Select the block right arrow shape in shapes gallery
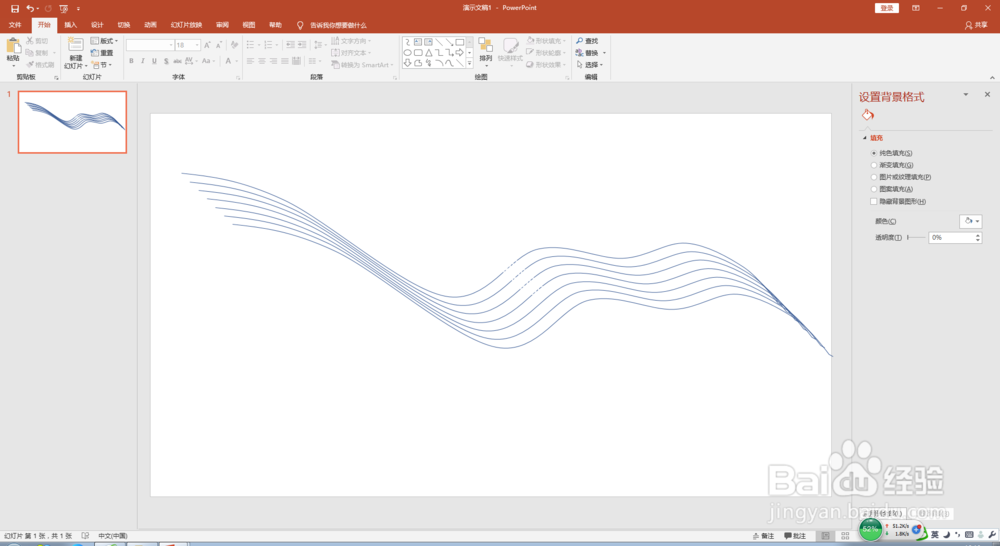Screen dimensions: 1000x546 [x=459, y=52]
